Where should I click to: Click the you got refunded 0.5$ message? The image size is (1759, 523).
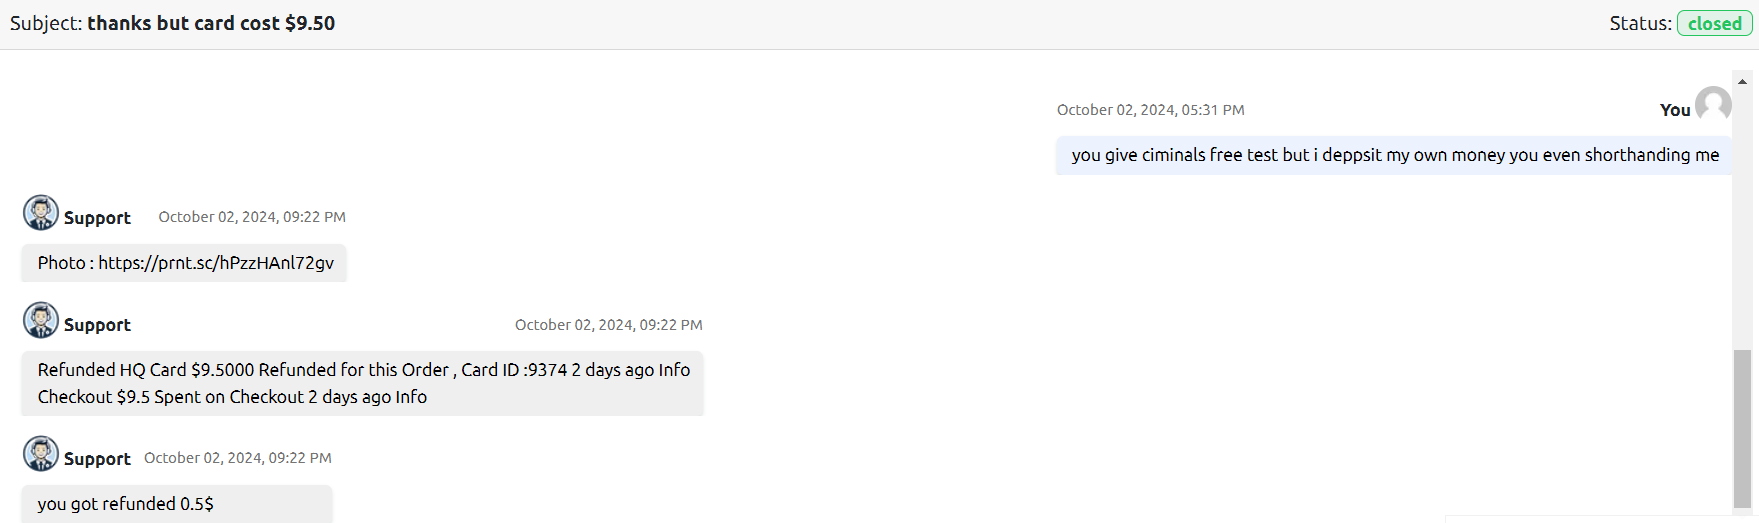coord(177,504)
